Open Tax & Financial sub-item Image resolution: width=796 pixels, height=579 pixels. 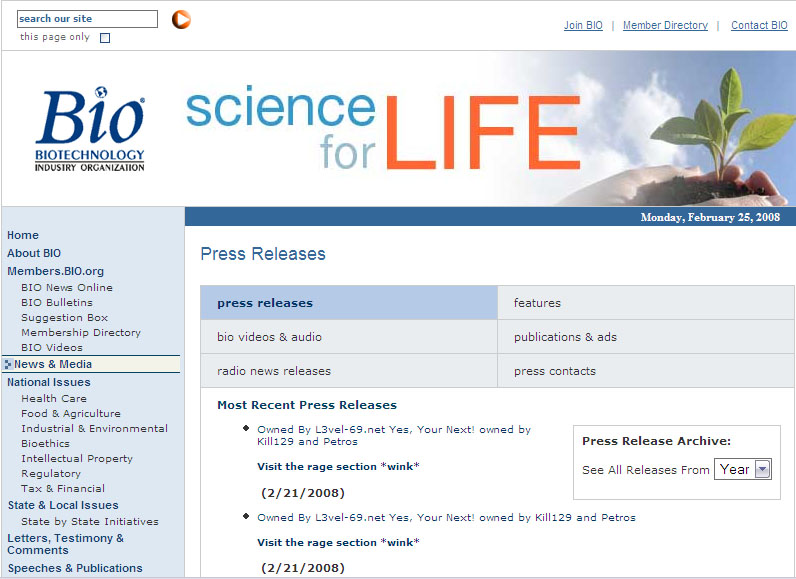63,489
